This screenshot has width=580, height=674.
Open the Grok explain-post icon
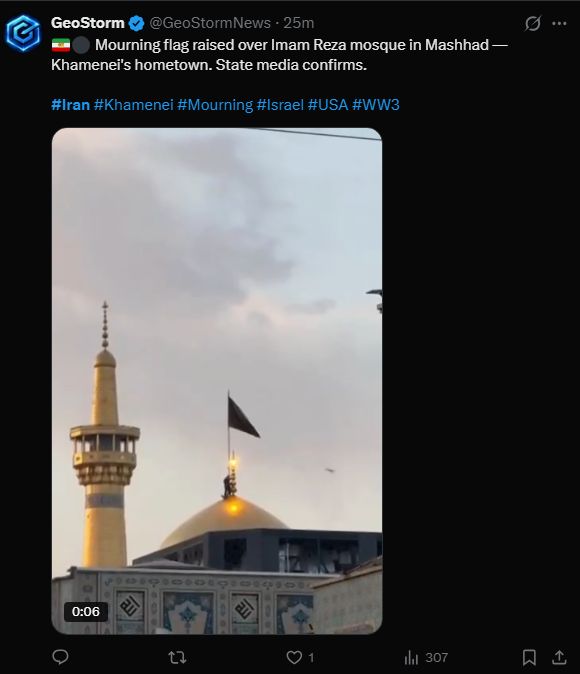point(533,23)
